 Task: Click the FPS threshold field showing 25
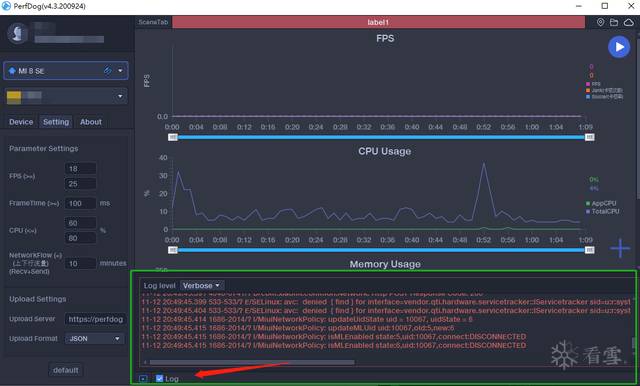tap(81, 184)
